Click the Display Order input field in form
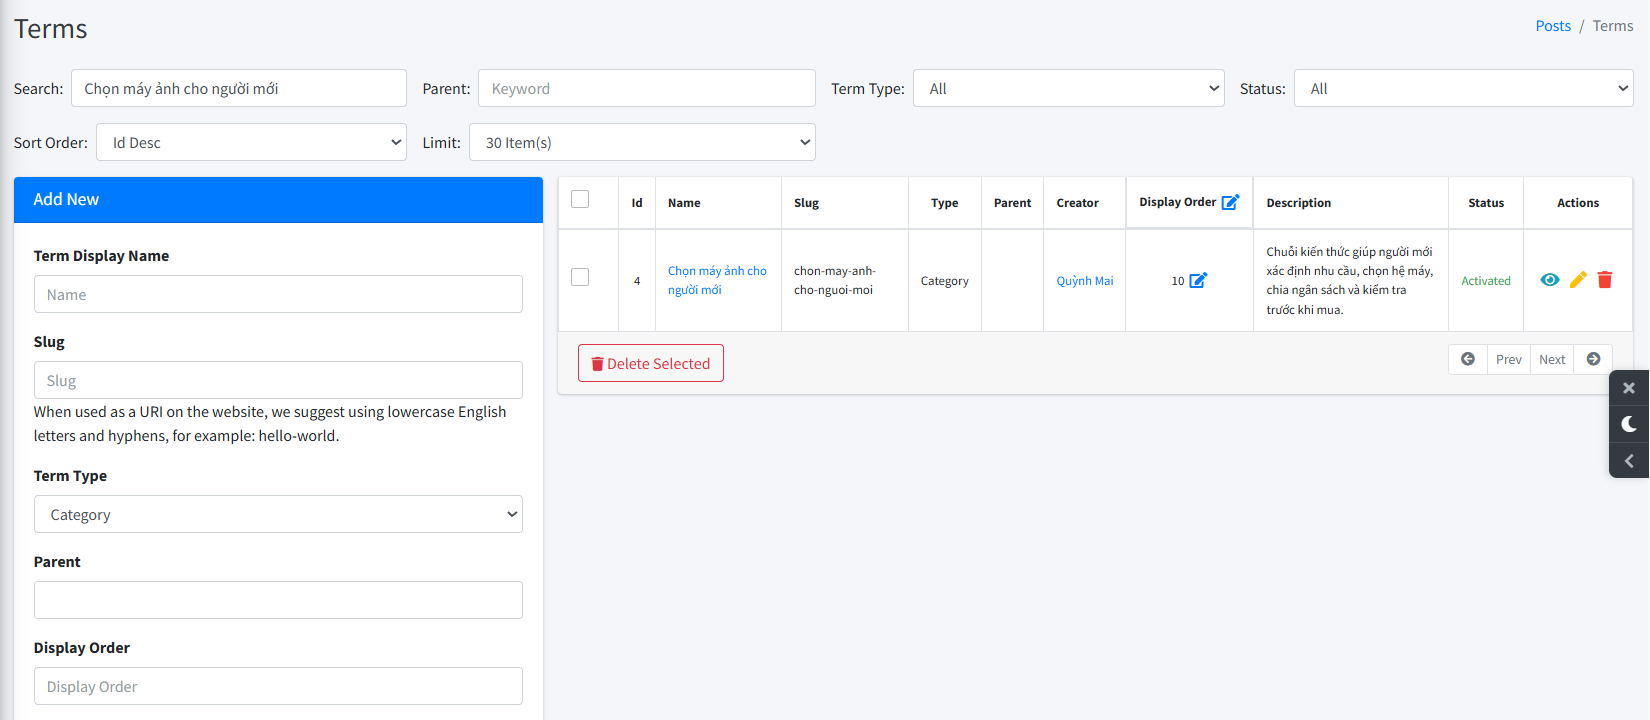Viewport: 1650px width, 720px height. pyautogui.click(x=278, y=686)
